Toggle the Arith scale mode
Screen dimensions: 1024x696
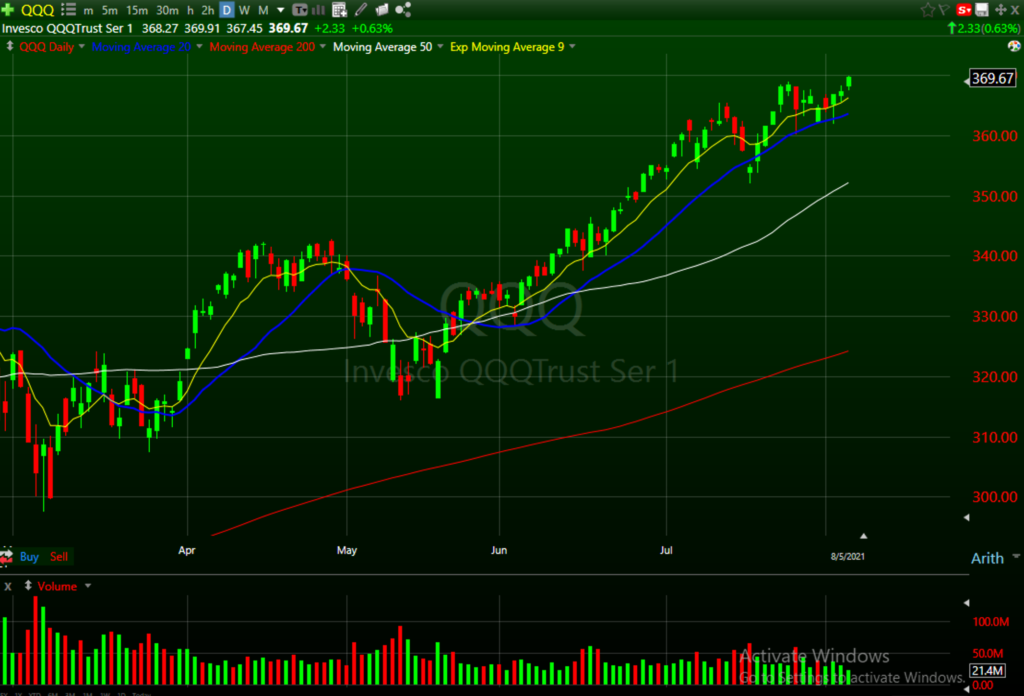pyautogui.click(x=987, y=558)
